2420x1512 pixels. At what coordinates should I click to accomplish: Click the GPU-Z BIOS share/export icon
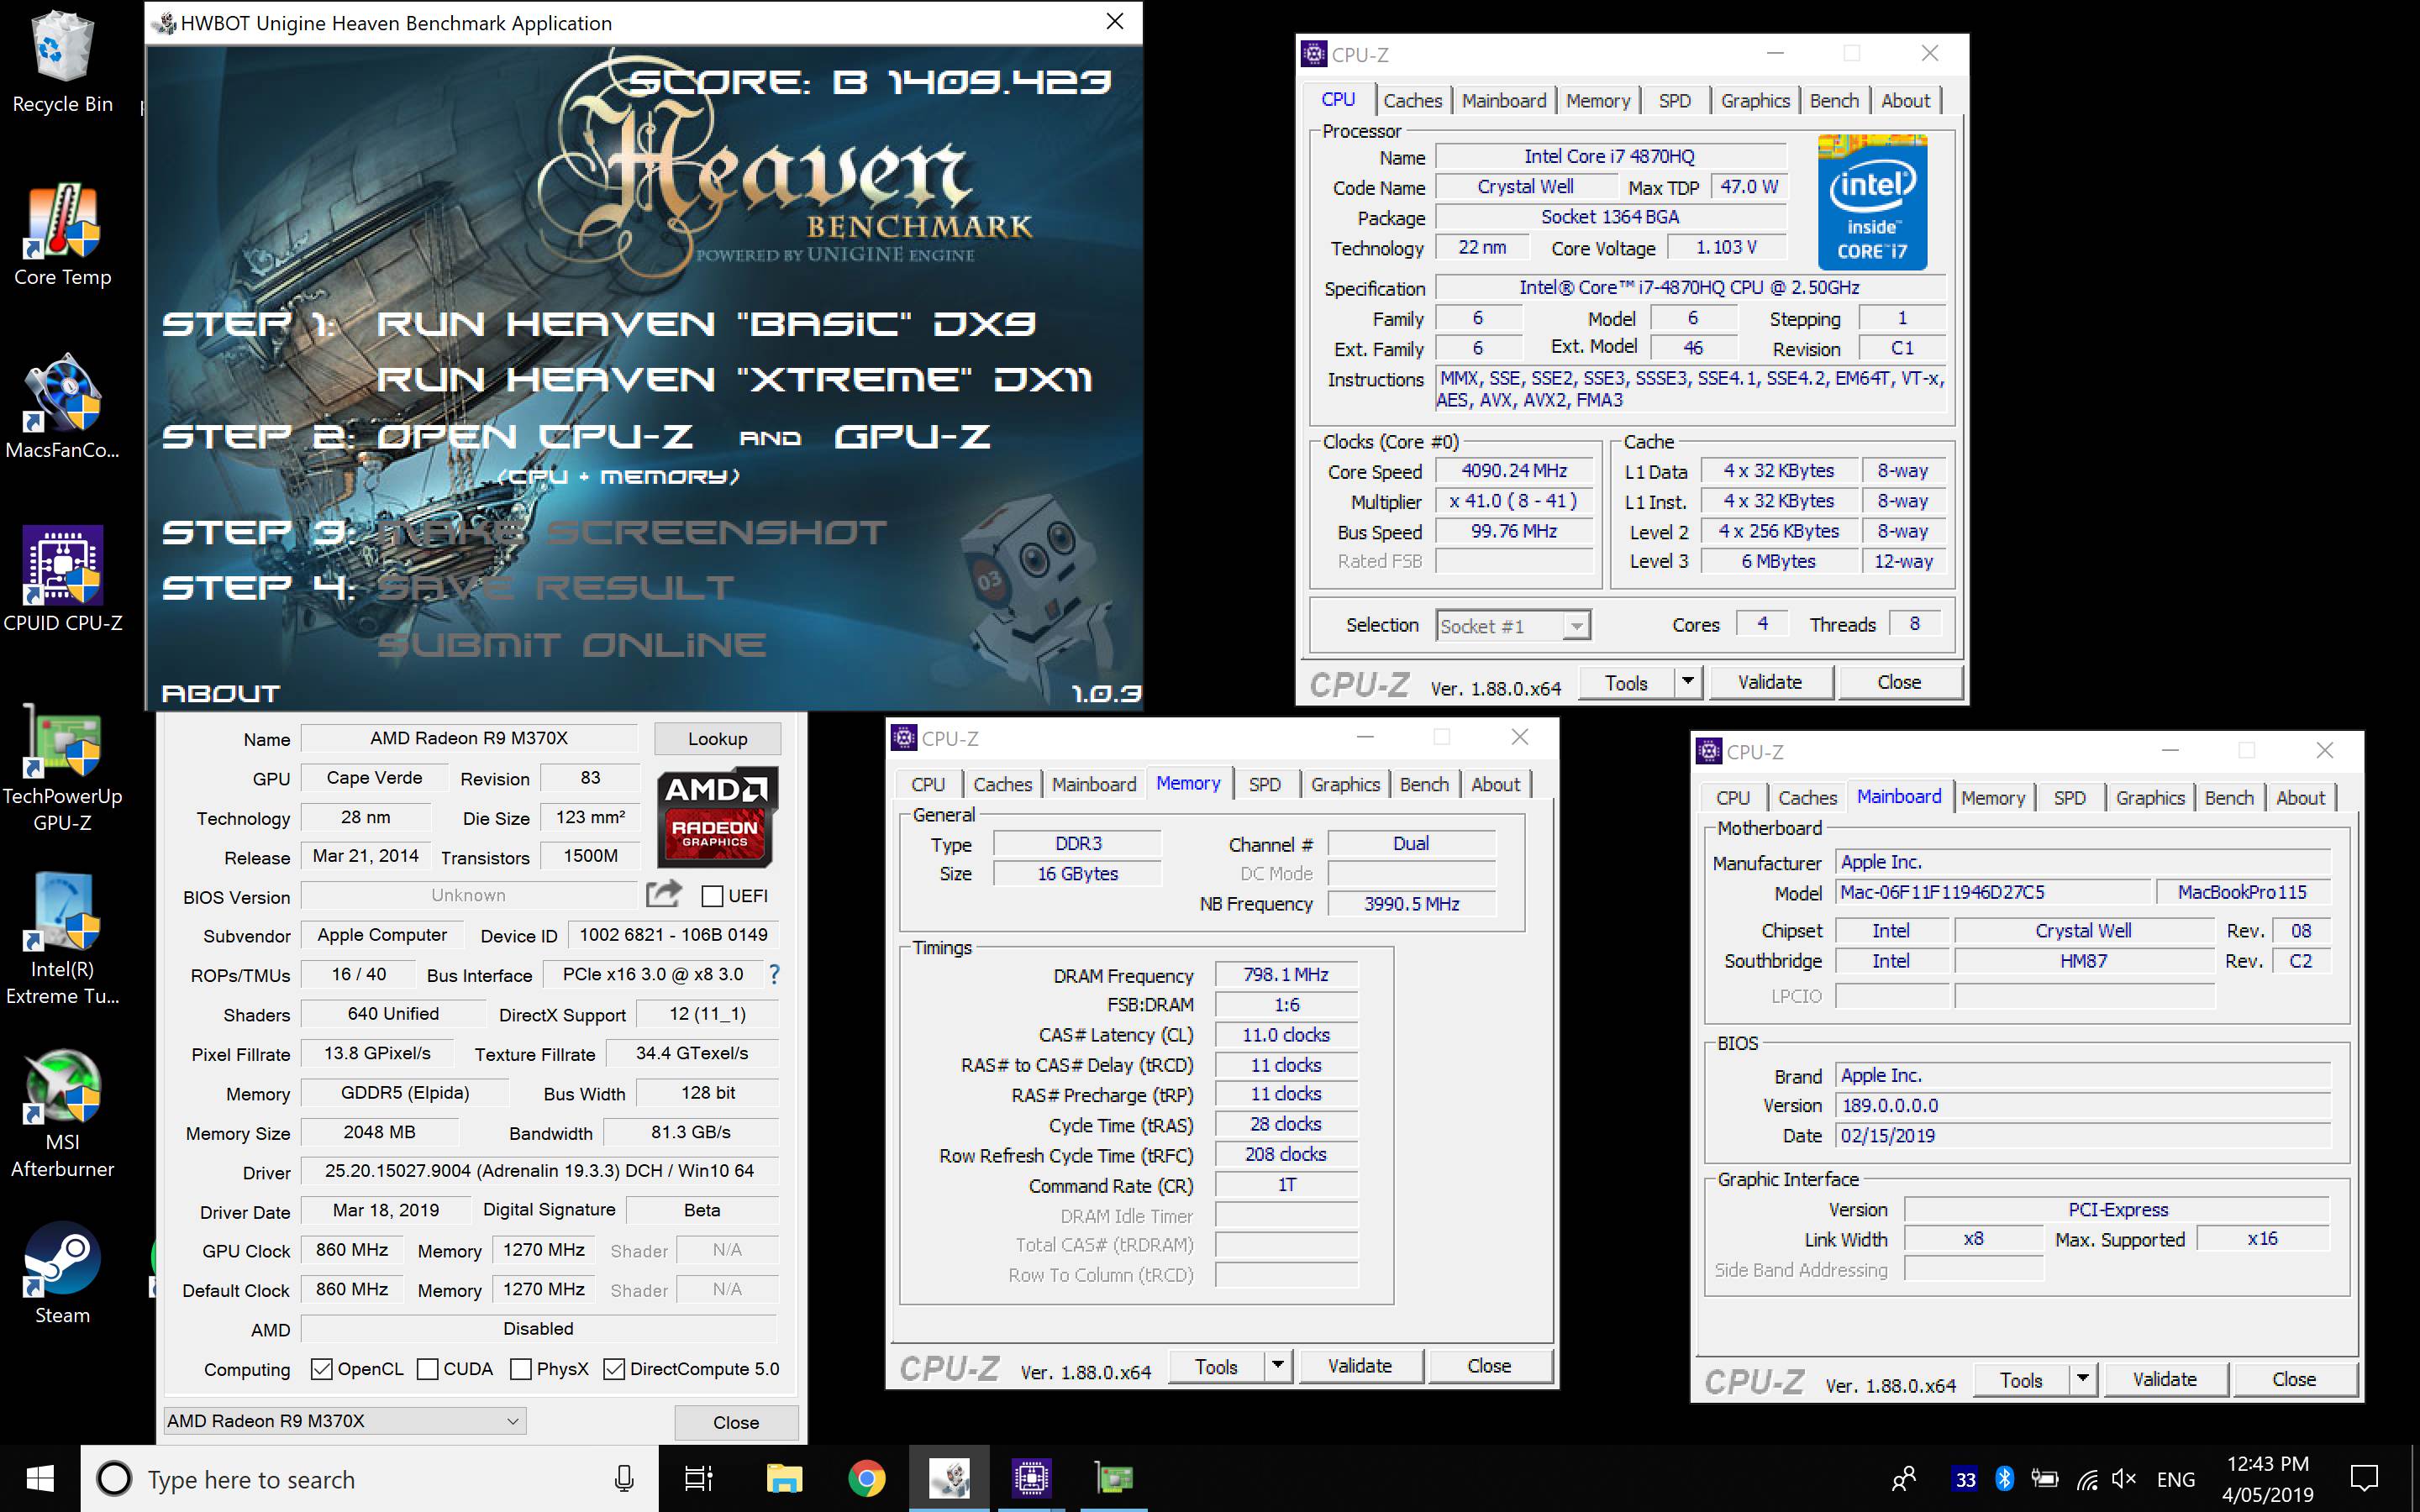(663, 894)
